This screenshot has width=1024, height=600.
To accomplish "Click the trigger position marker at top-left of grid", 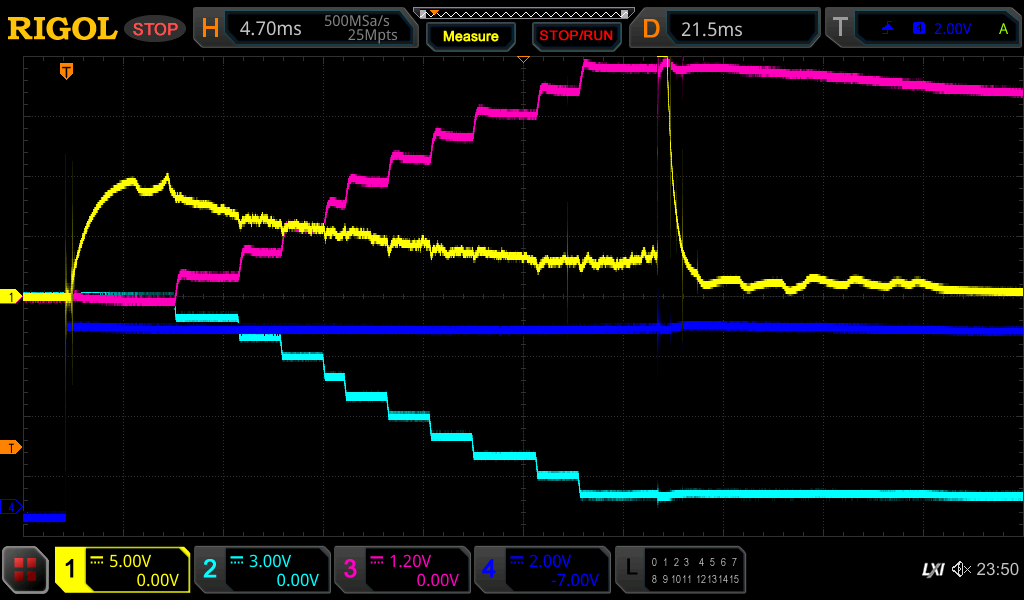I will pyautogui.click(x=66, y=70).
